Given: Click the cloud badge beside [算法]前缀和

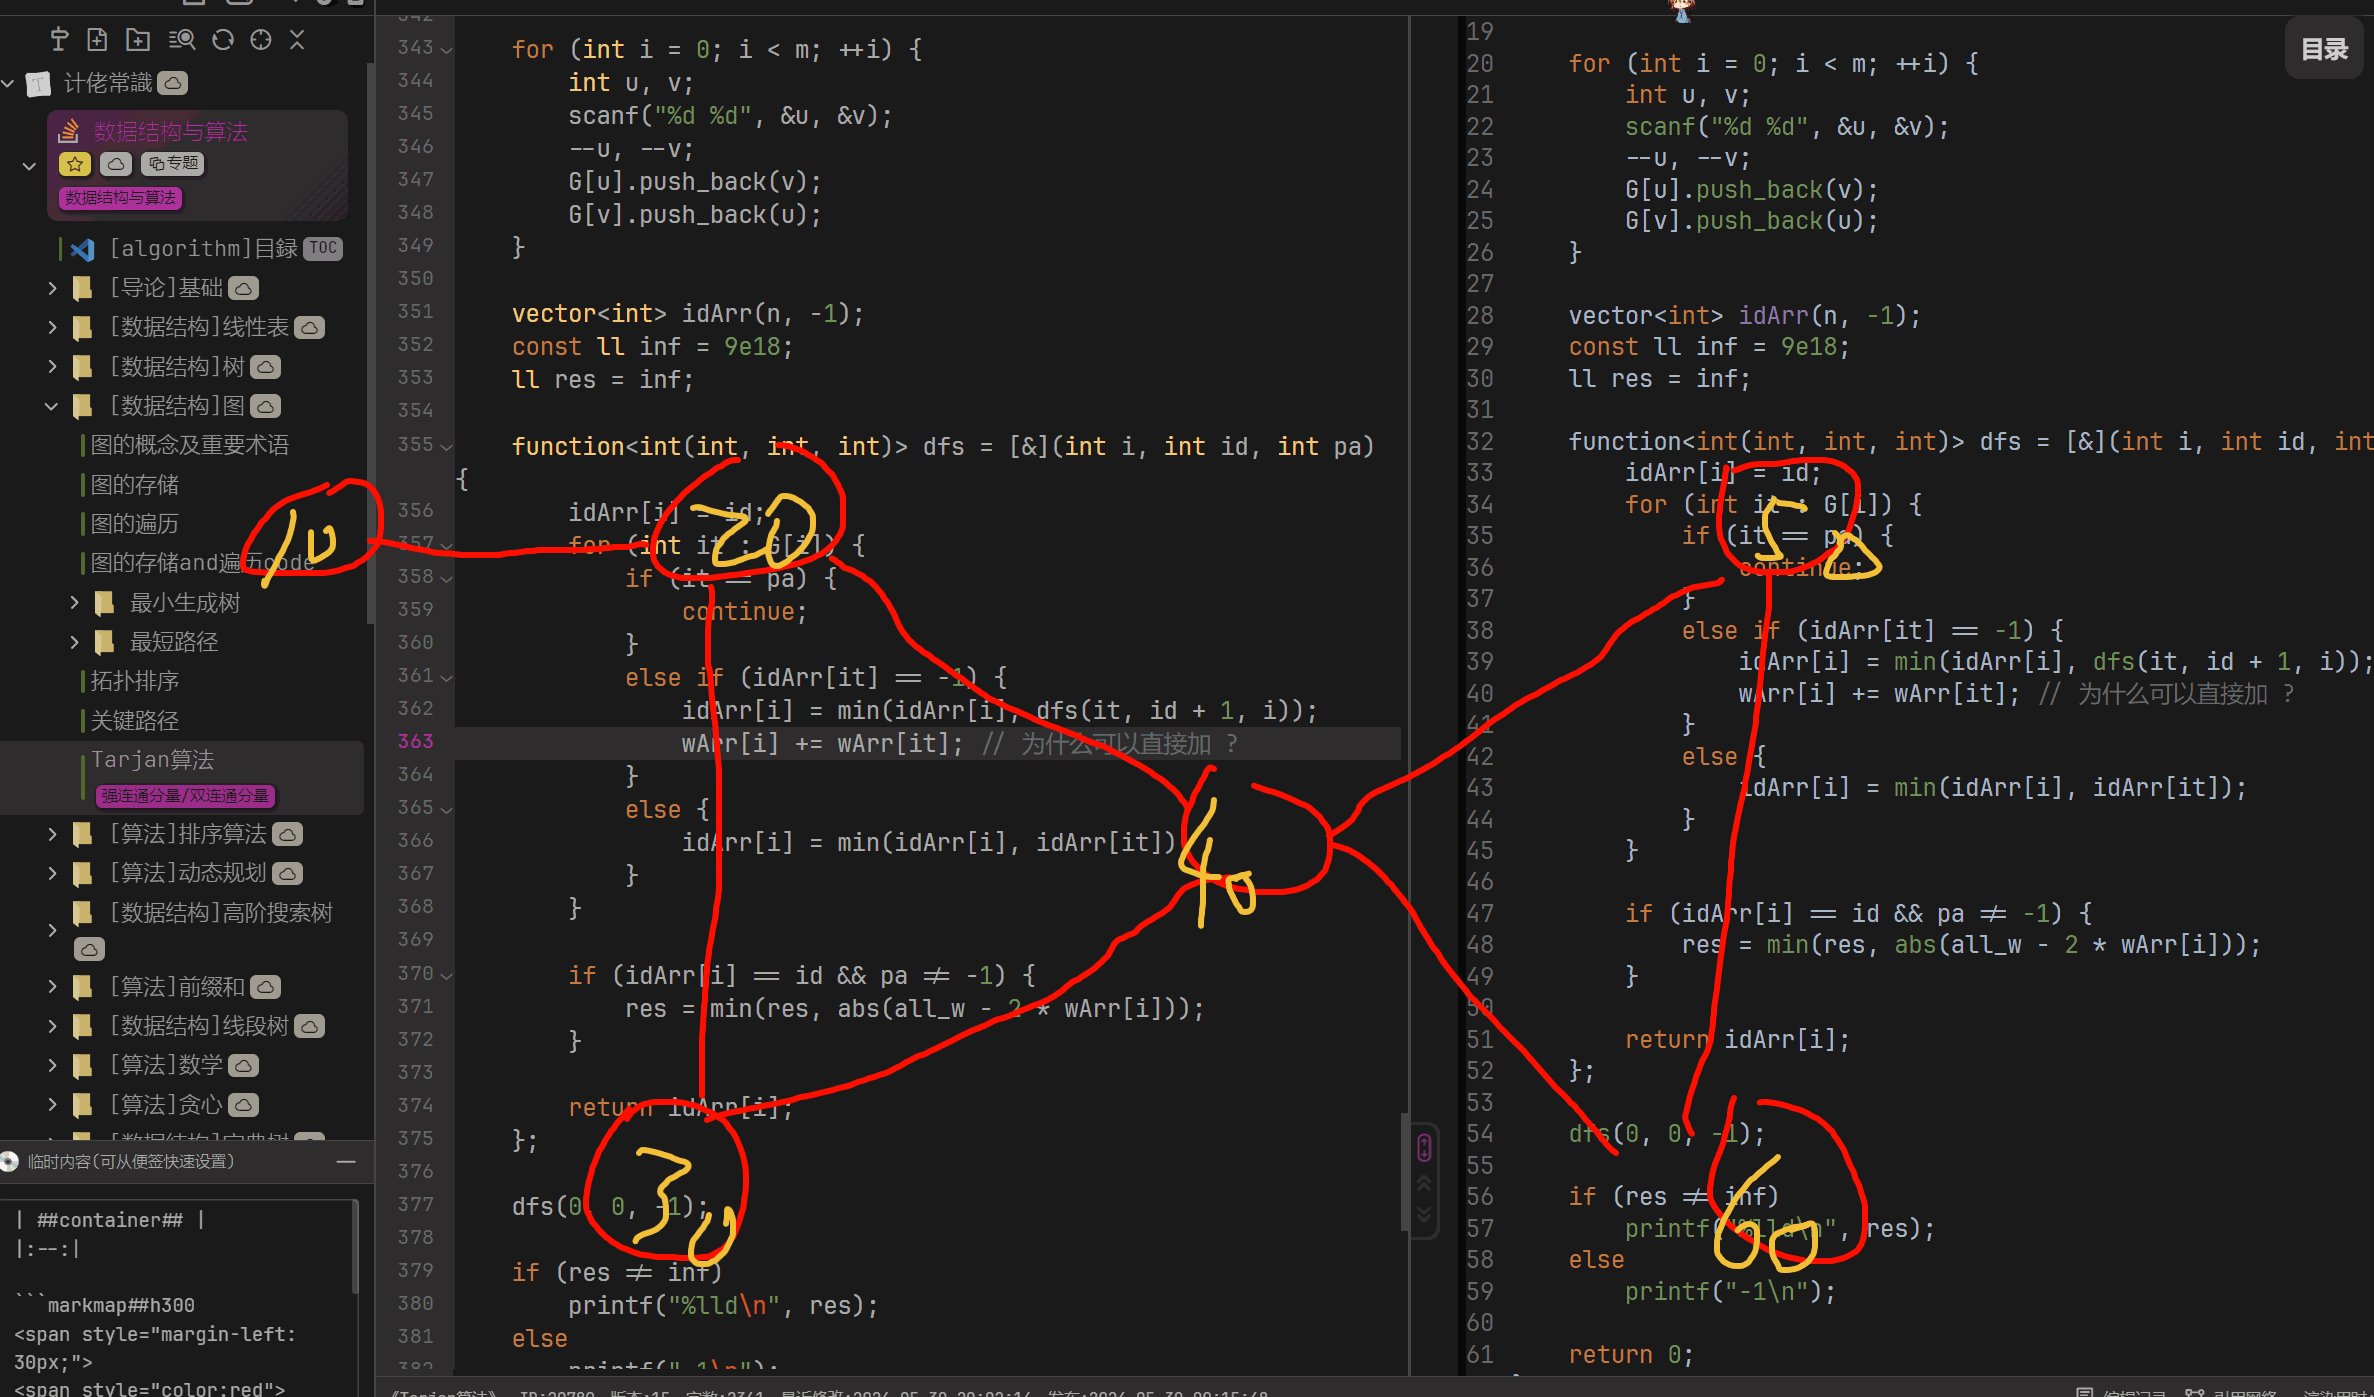Looking at the screenshot, I should (x=265, y=987).
